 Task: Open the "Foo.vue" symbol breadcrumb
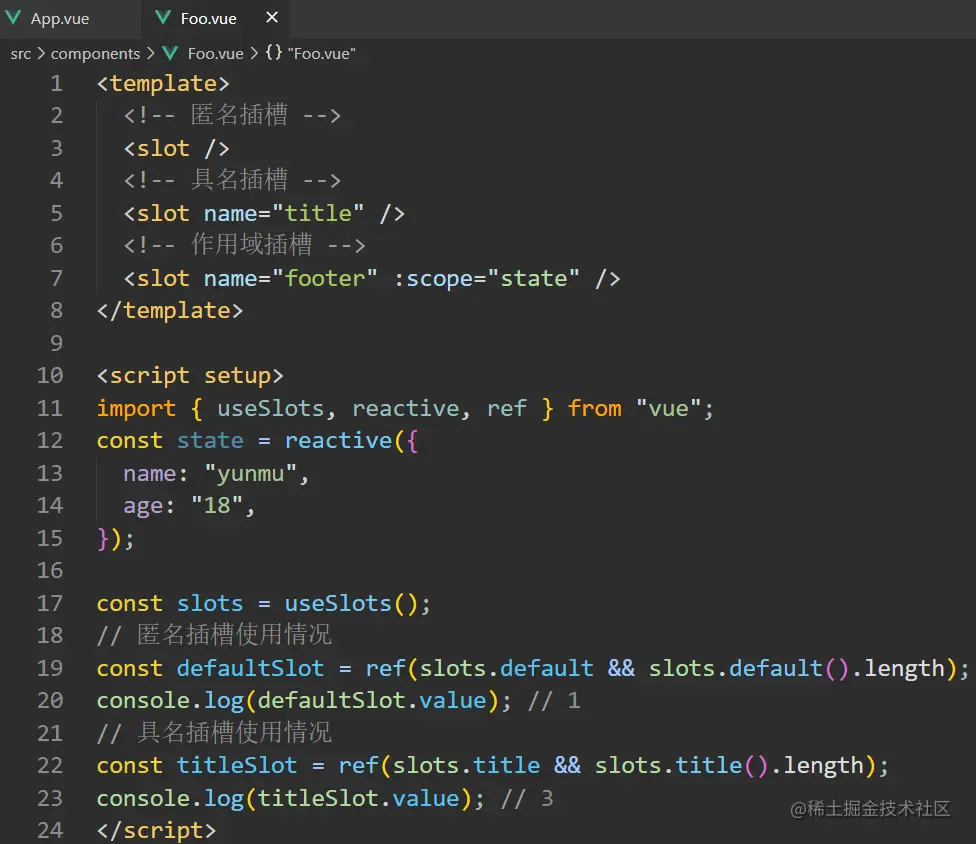pyautogui.click(x=321, y=54)
